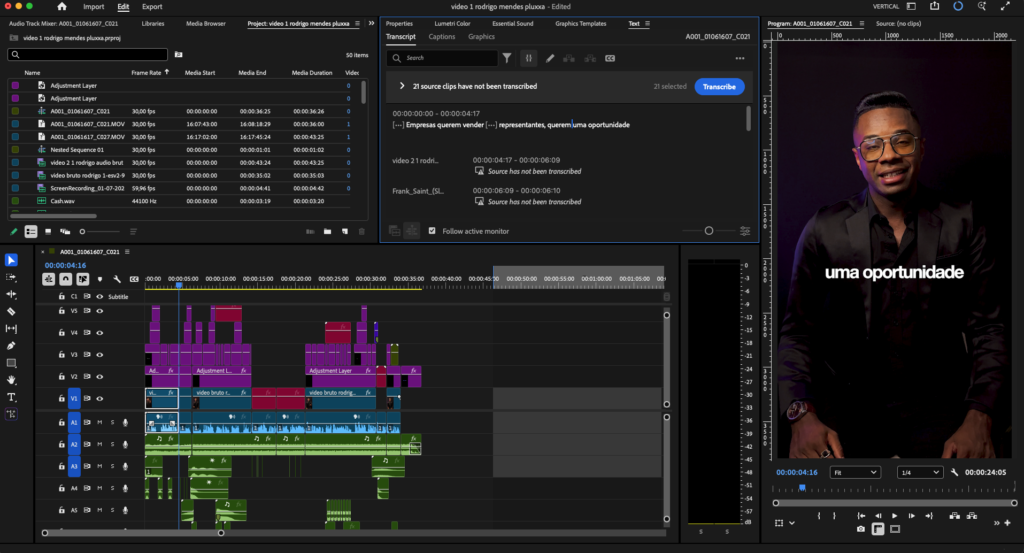Uncheck the Follow active monitor checkbox
Viewport: 1024px width, 553px height.
coord(432,231)
